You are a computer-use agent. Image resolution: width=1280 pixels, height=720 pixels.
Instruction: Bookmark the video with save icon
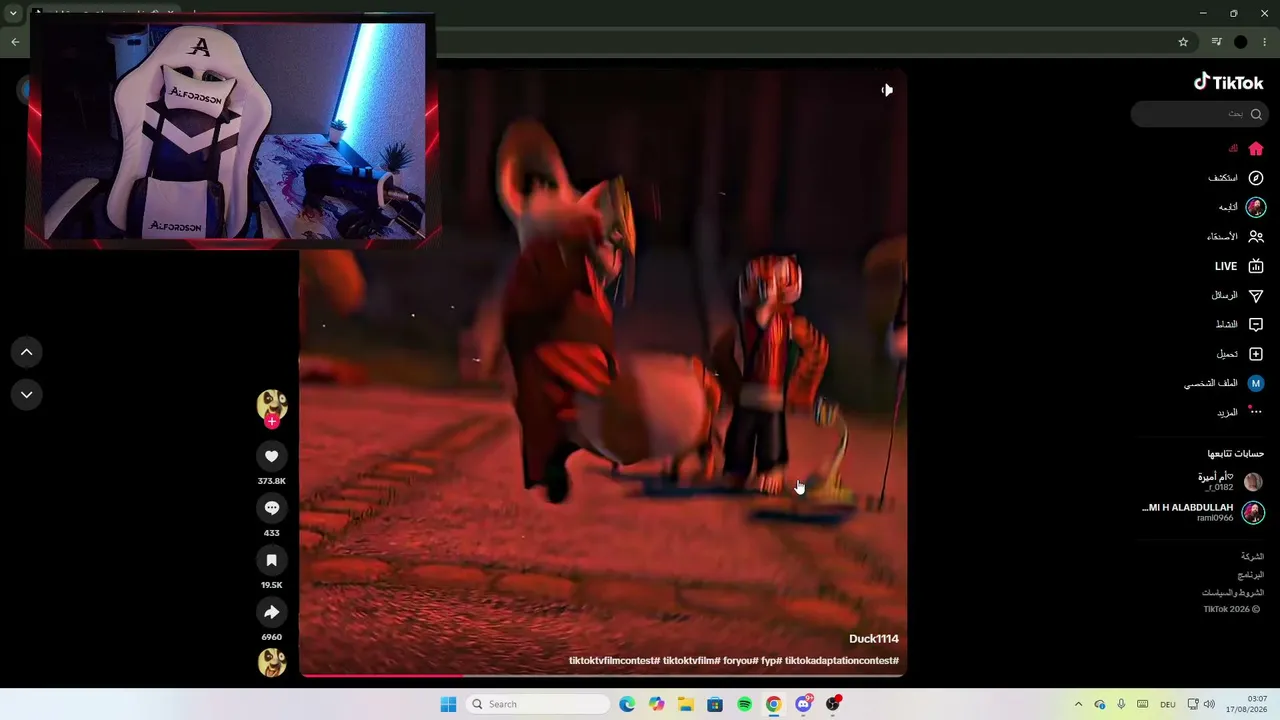coord(272,560)
